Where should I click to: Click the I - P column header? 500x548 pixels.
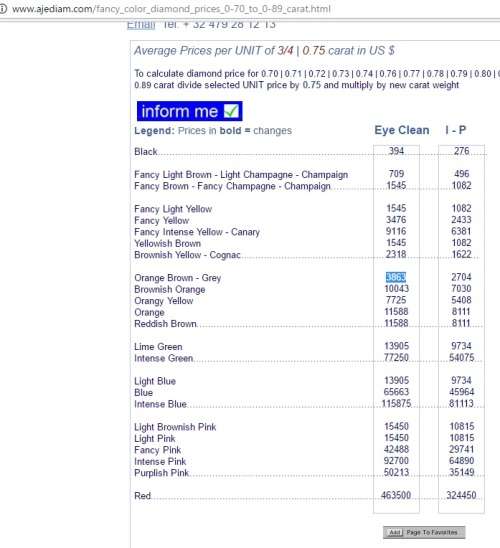[455, 130]
